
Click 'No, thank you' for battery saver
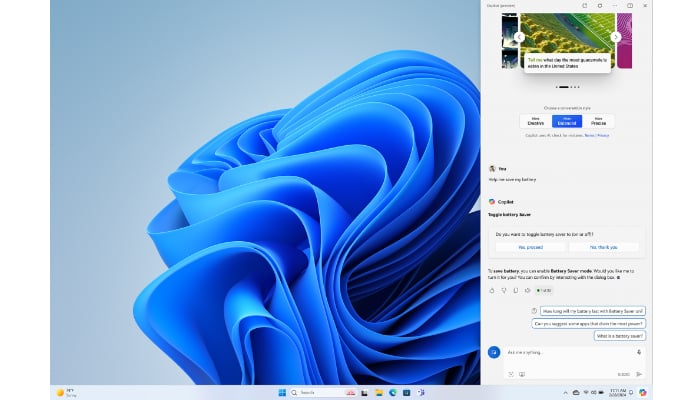[x=604, y=247]
